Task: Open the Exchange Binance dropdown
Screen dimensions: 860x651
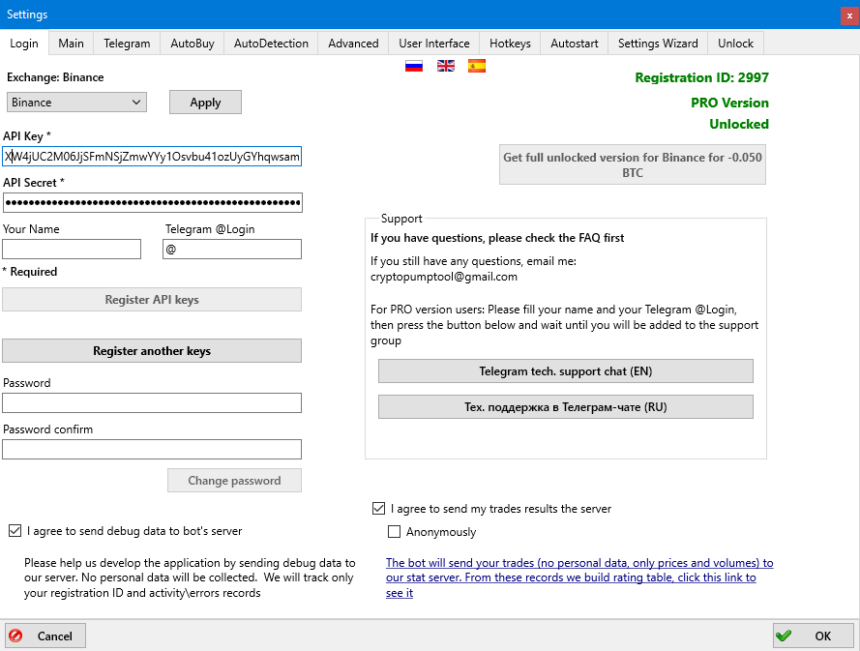Action: pos(77,102)
